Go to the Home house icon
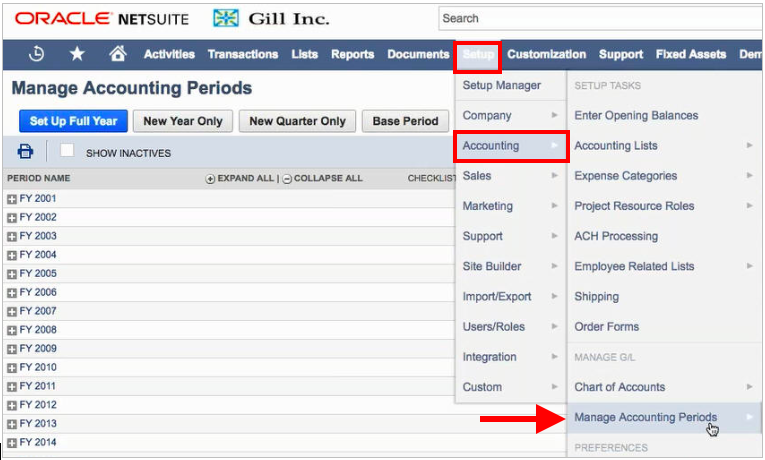The width and height of the screenshot is (765, 460). [x=118, y=53]
